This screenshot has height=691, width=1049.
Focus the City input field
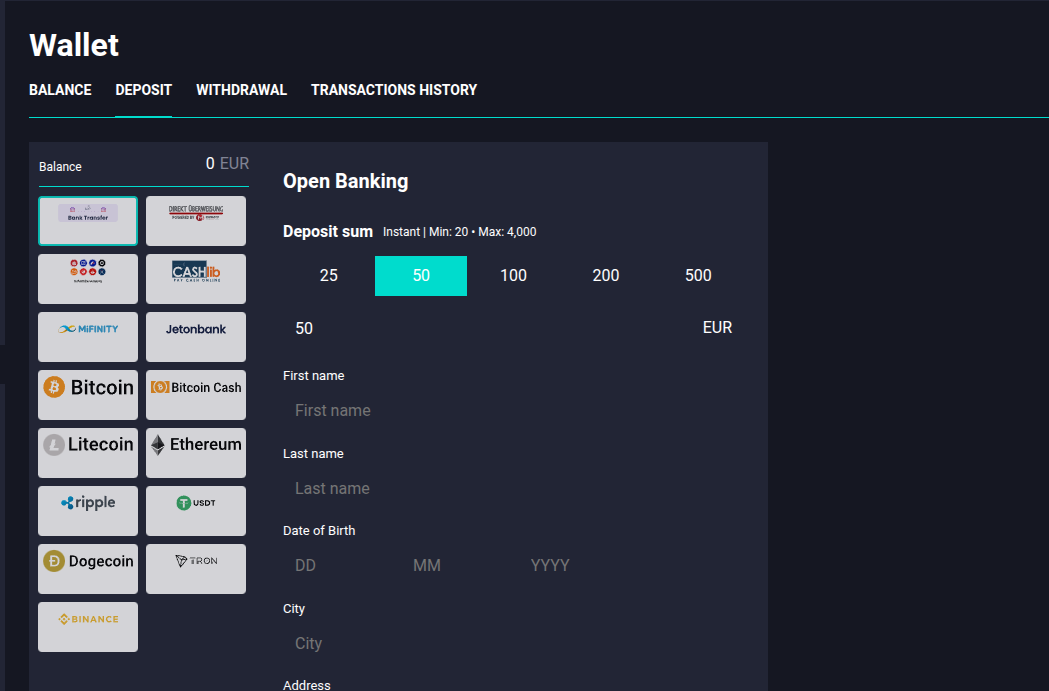[510, 643]
